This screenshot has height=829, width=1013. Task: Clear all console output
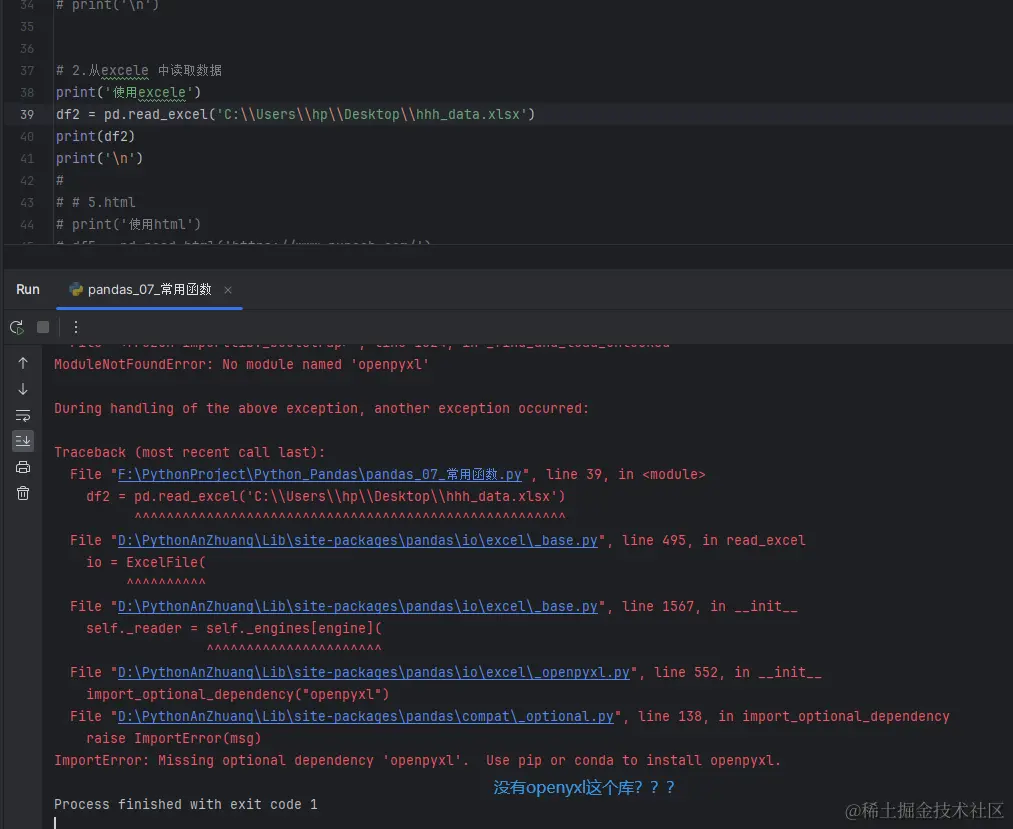pos(23,494)
